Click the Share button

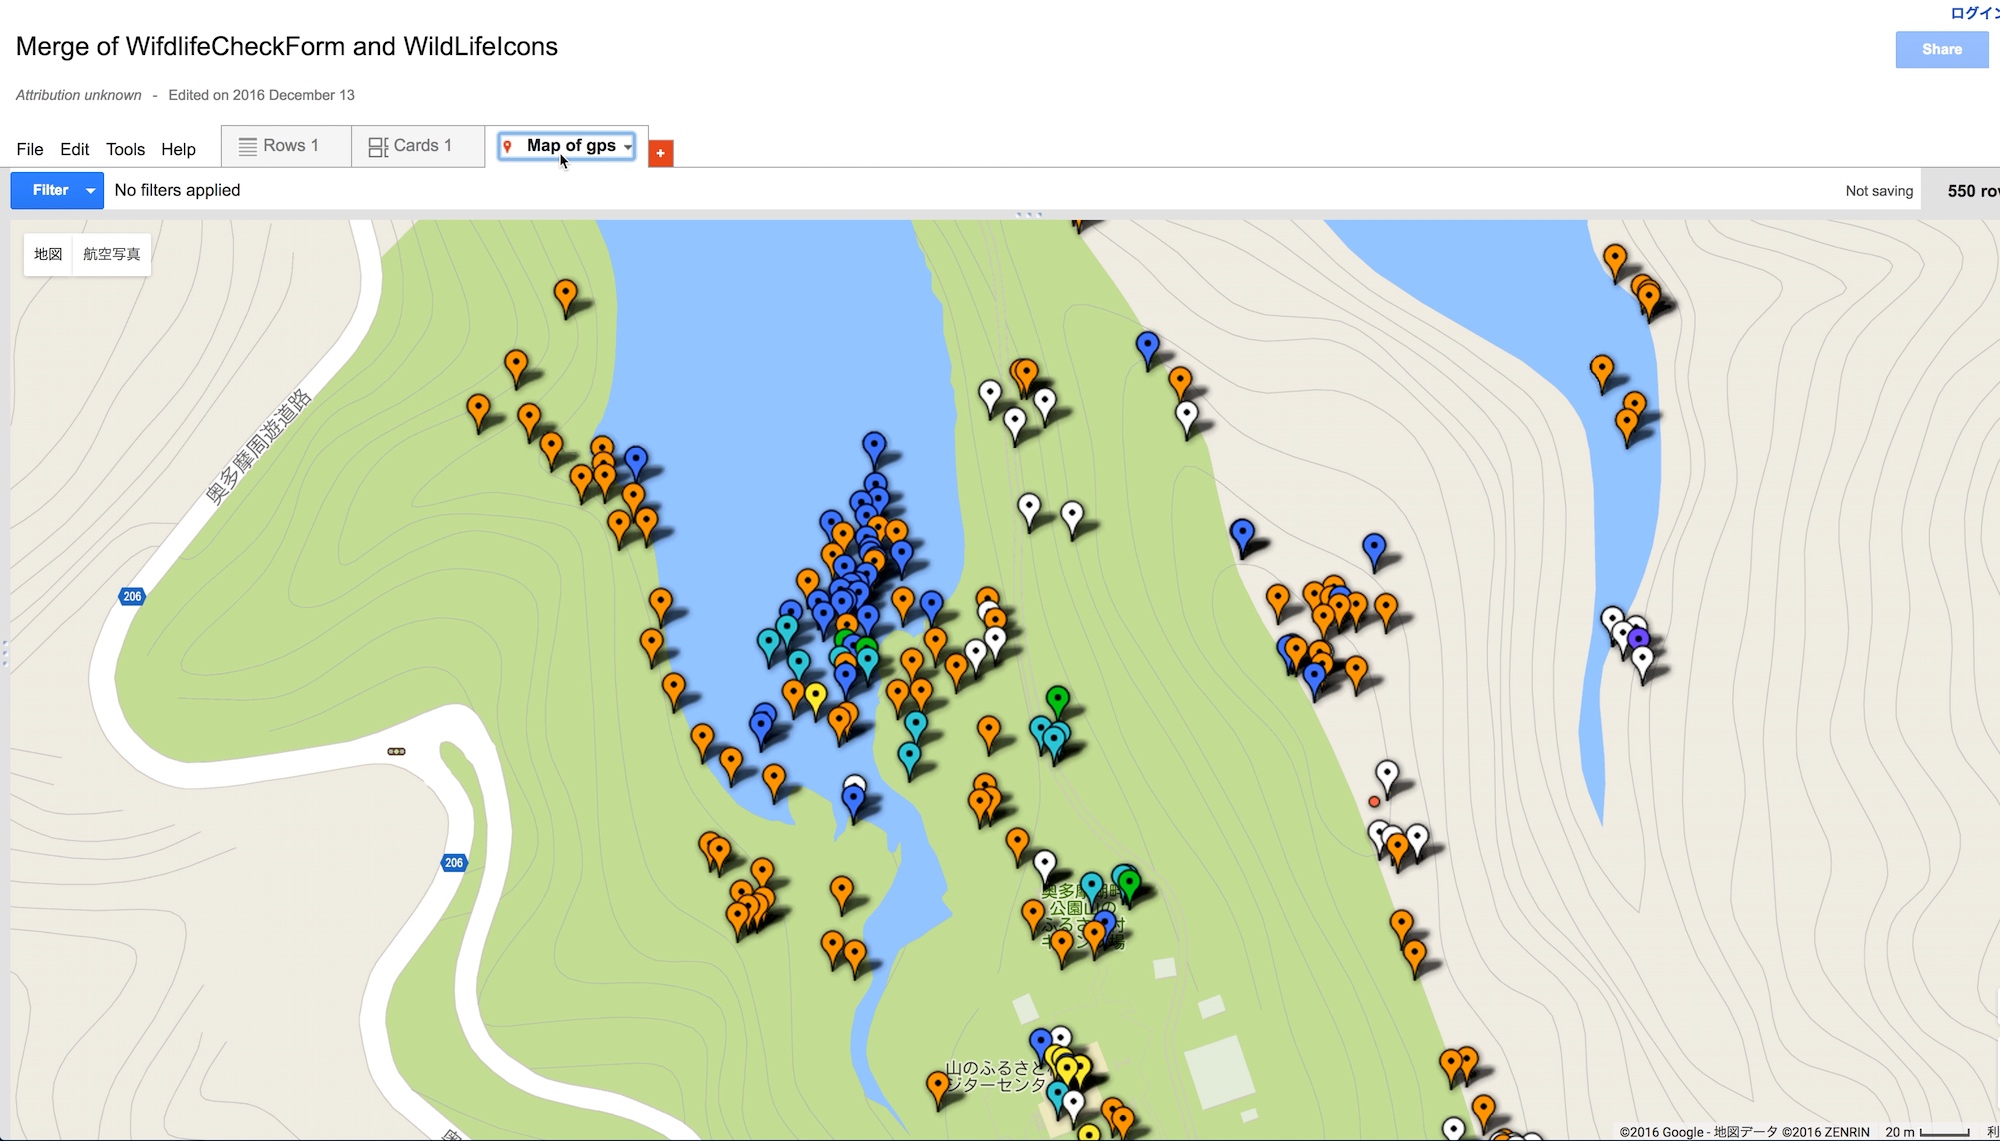coord(1940,49)
